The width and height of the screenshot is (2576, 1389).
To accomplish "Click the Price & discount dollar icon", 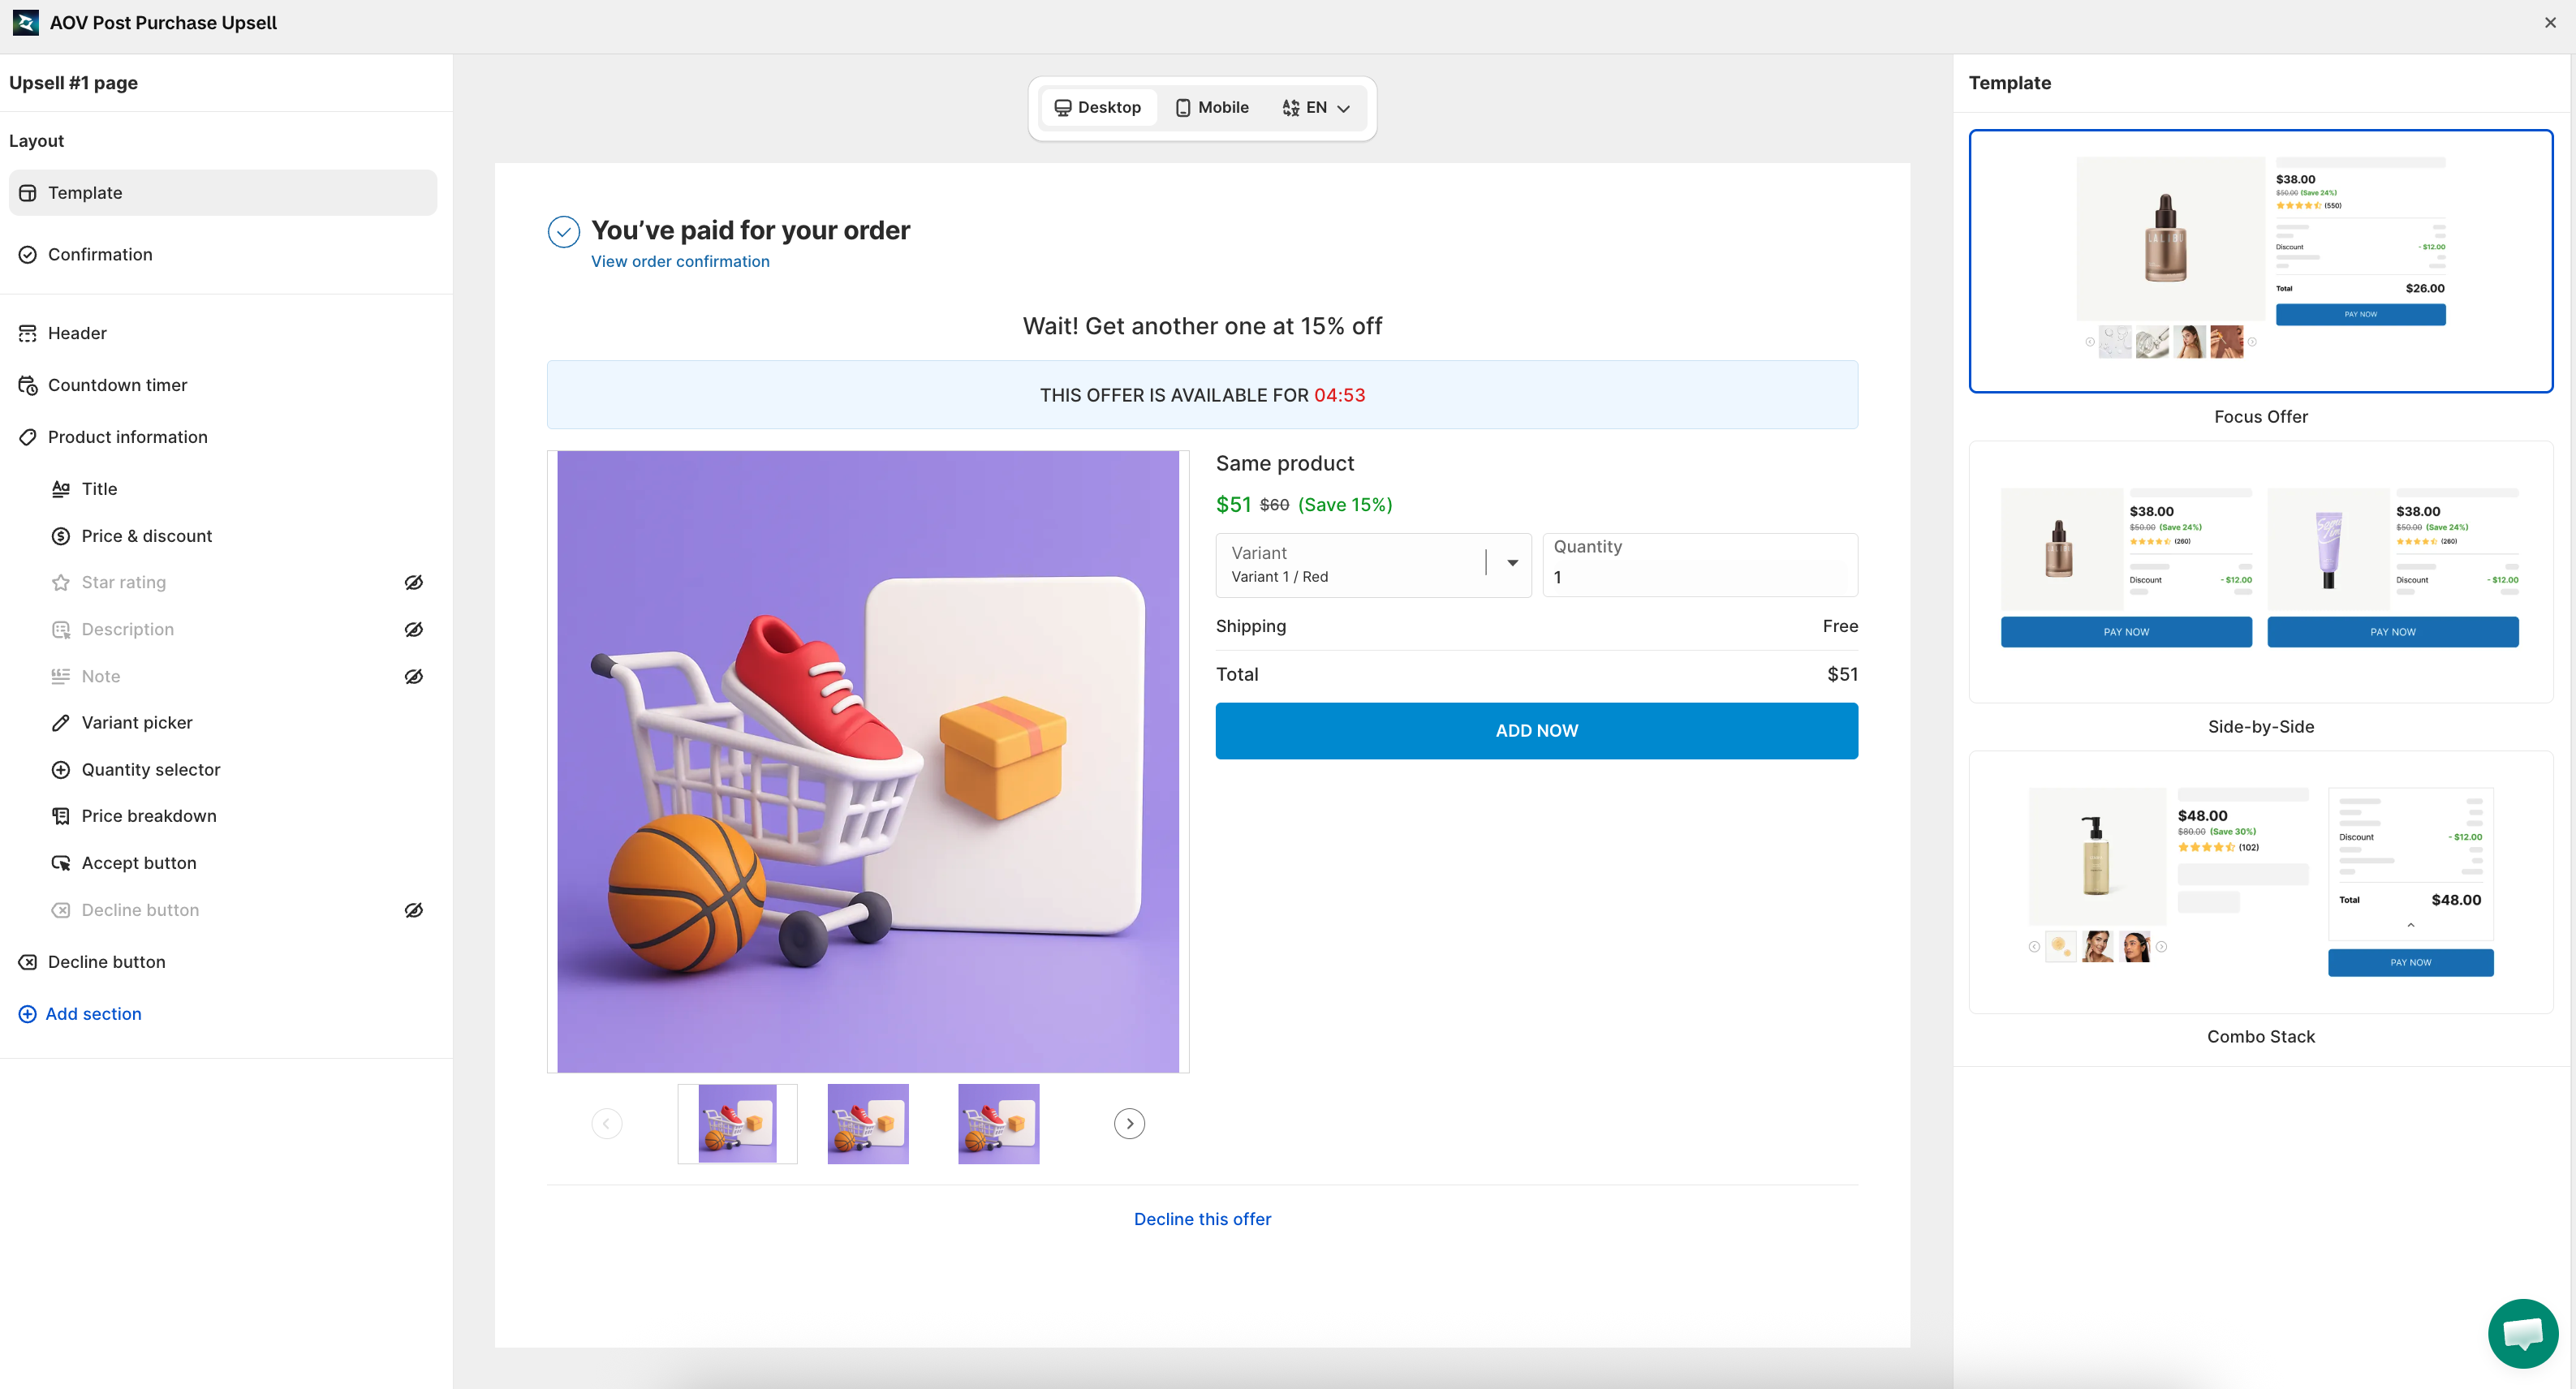I will 61,536.
